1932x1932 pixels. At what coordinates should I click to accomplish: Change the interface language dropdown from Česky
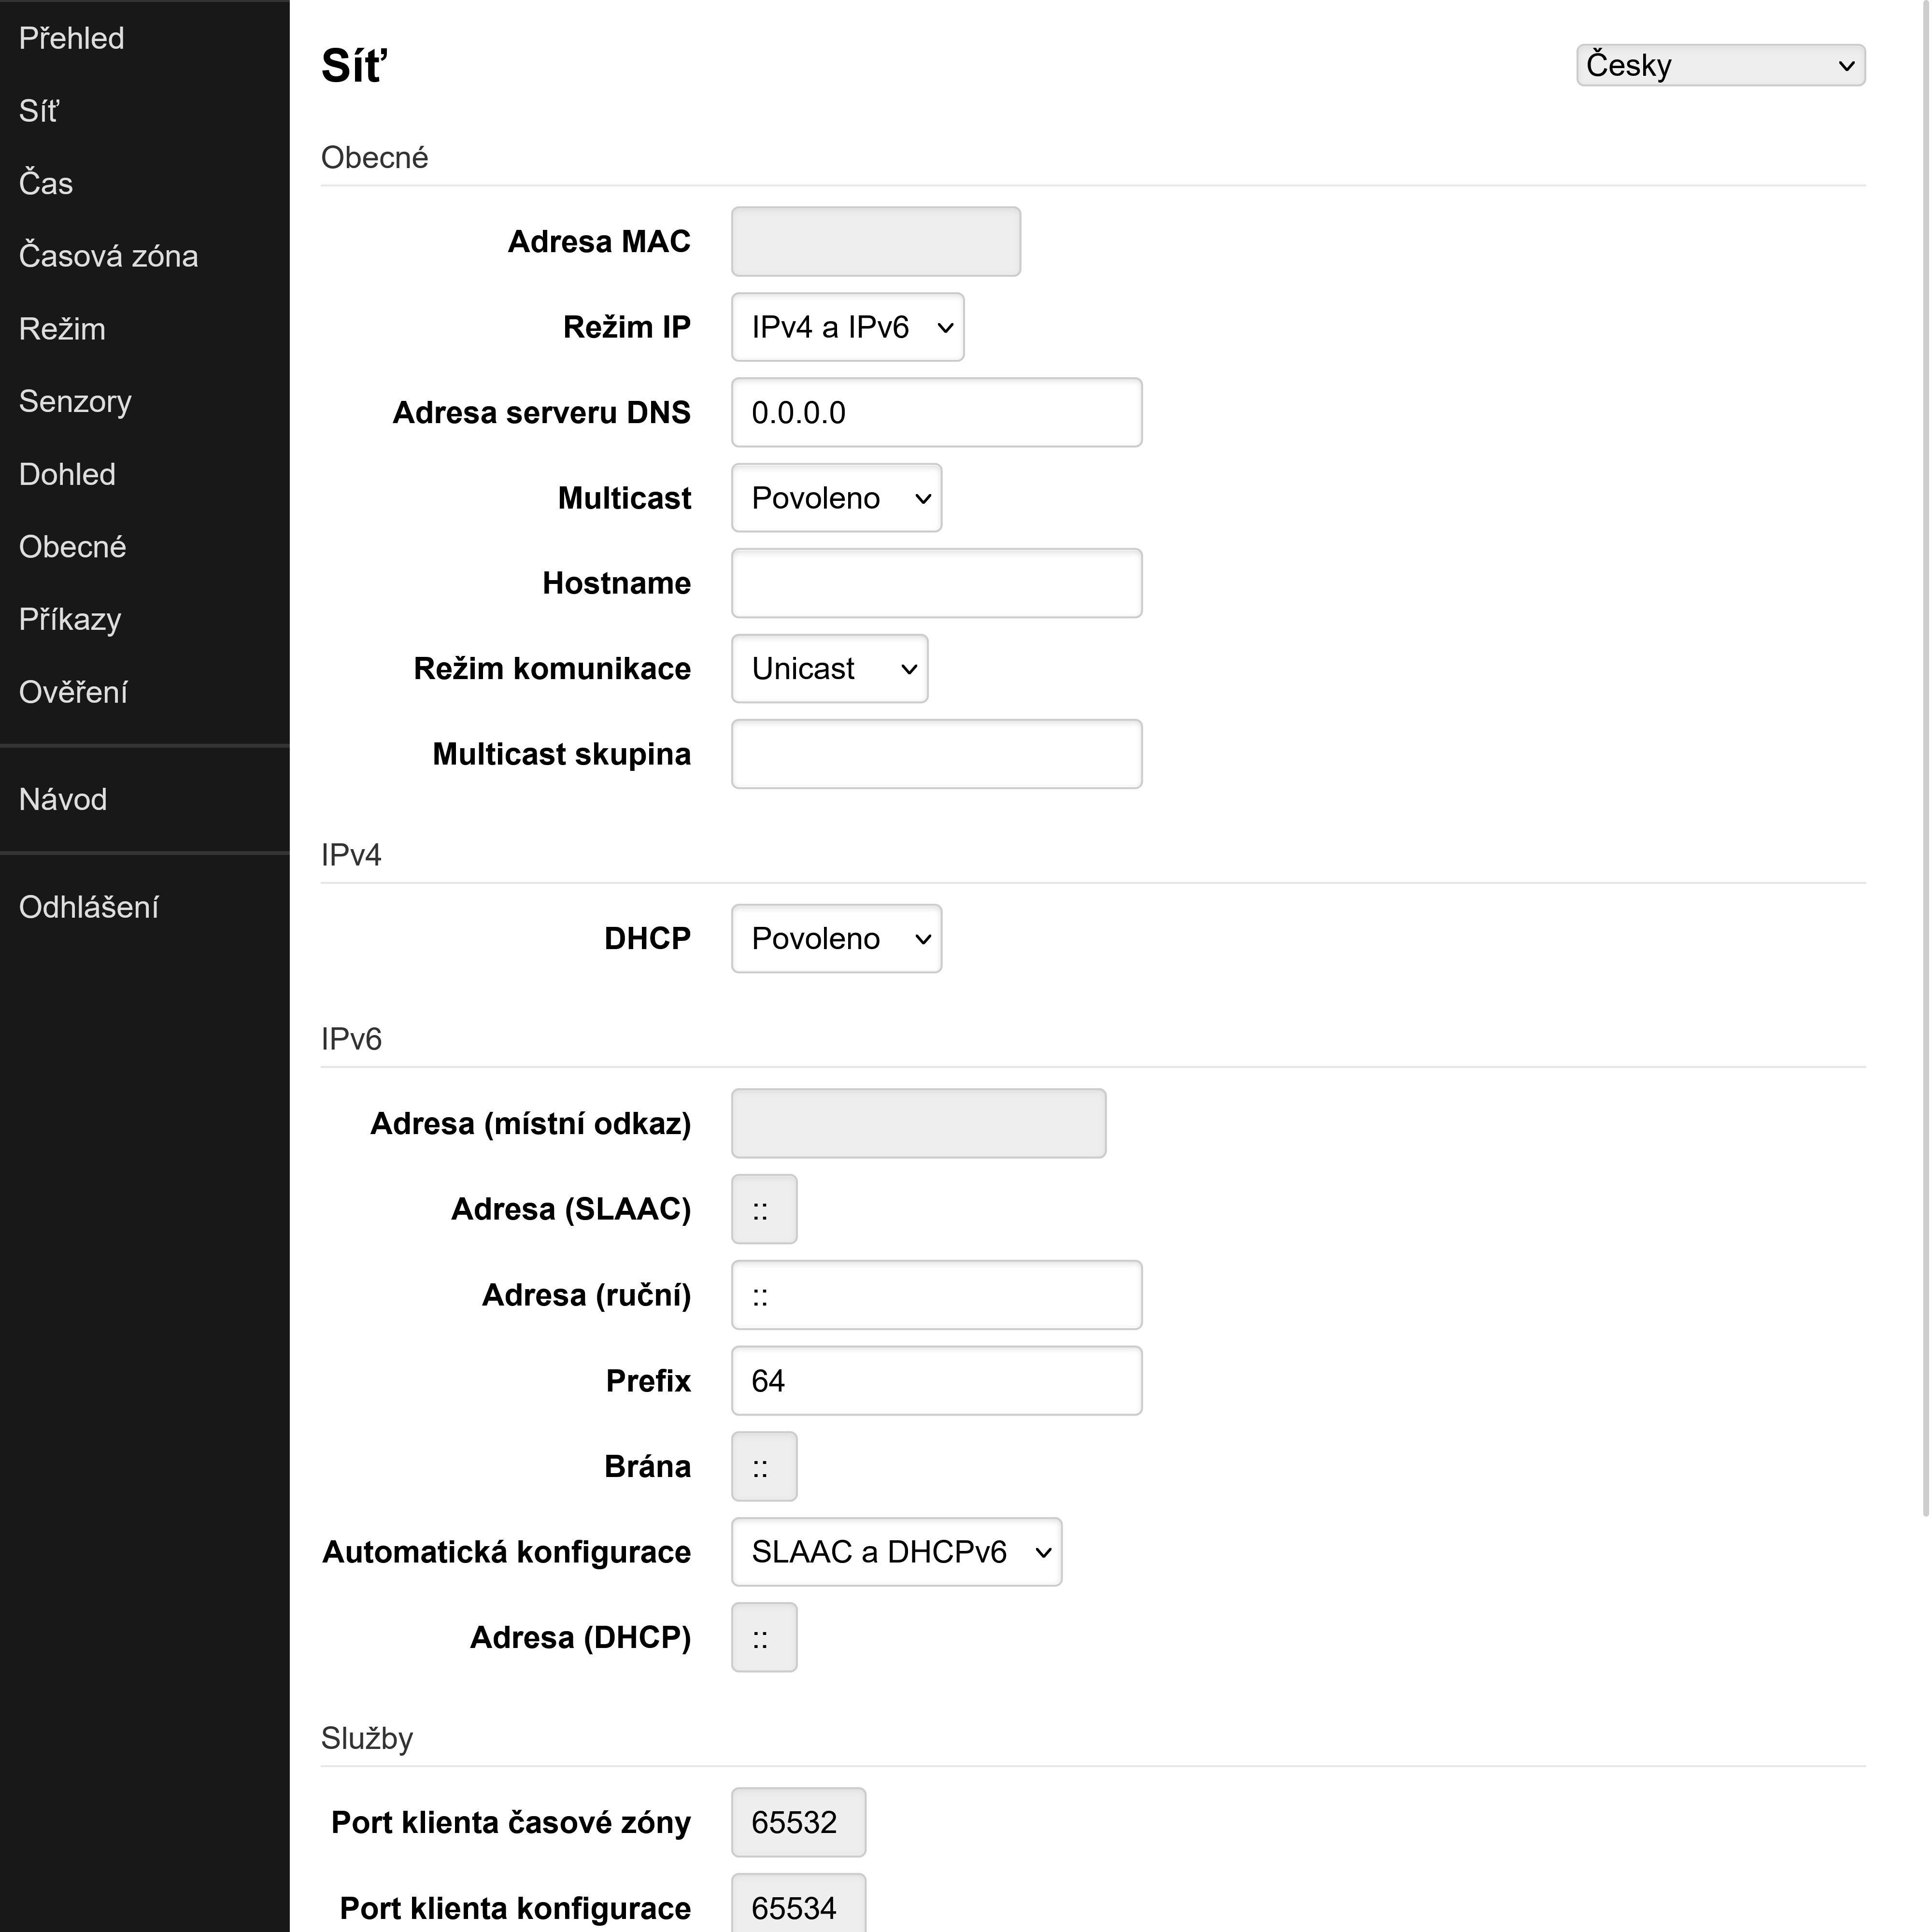pyautogui.click(x=1719, y=64)
